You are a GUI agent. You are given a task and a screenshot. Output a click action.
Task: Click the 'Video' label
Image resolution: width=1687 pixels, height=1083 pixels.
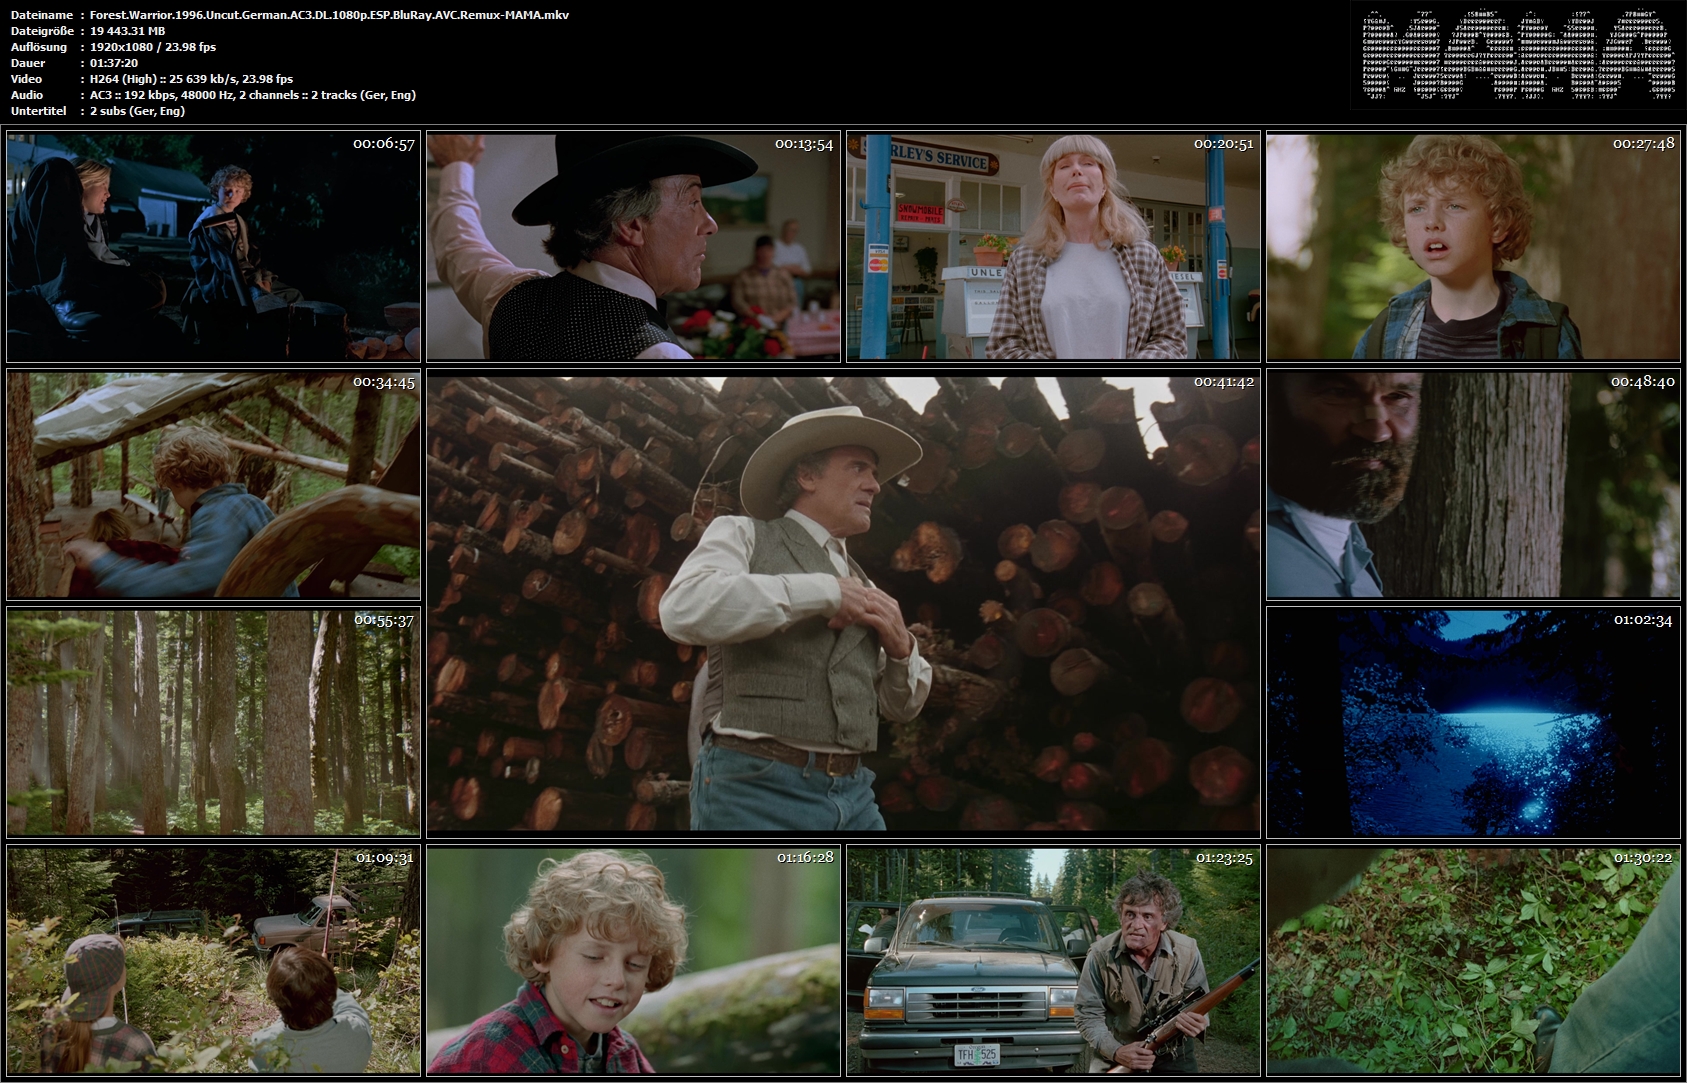[26, 79]
